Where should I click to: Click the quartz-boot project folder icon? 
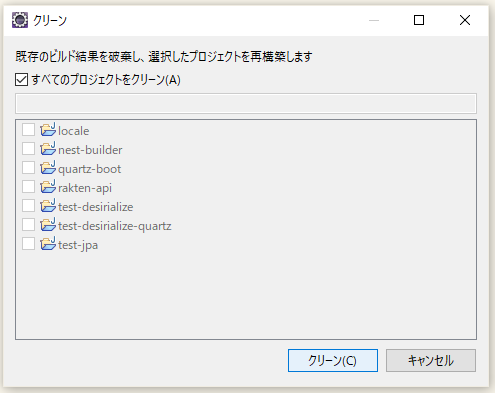pyautogui.click(x=48, y=168)
